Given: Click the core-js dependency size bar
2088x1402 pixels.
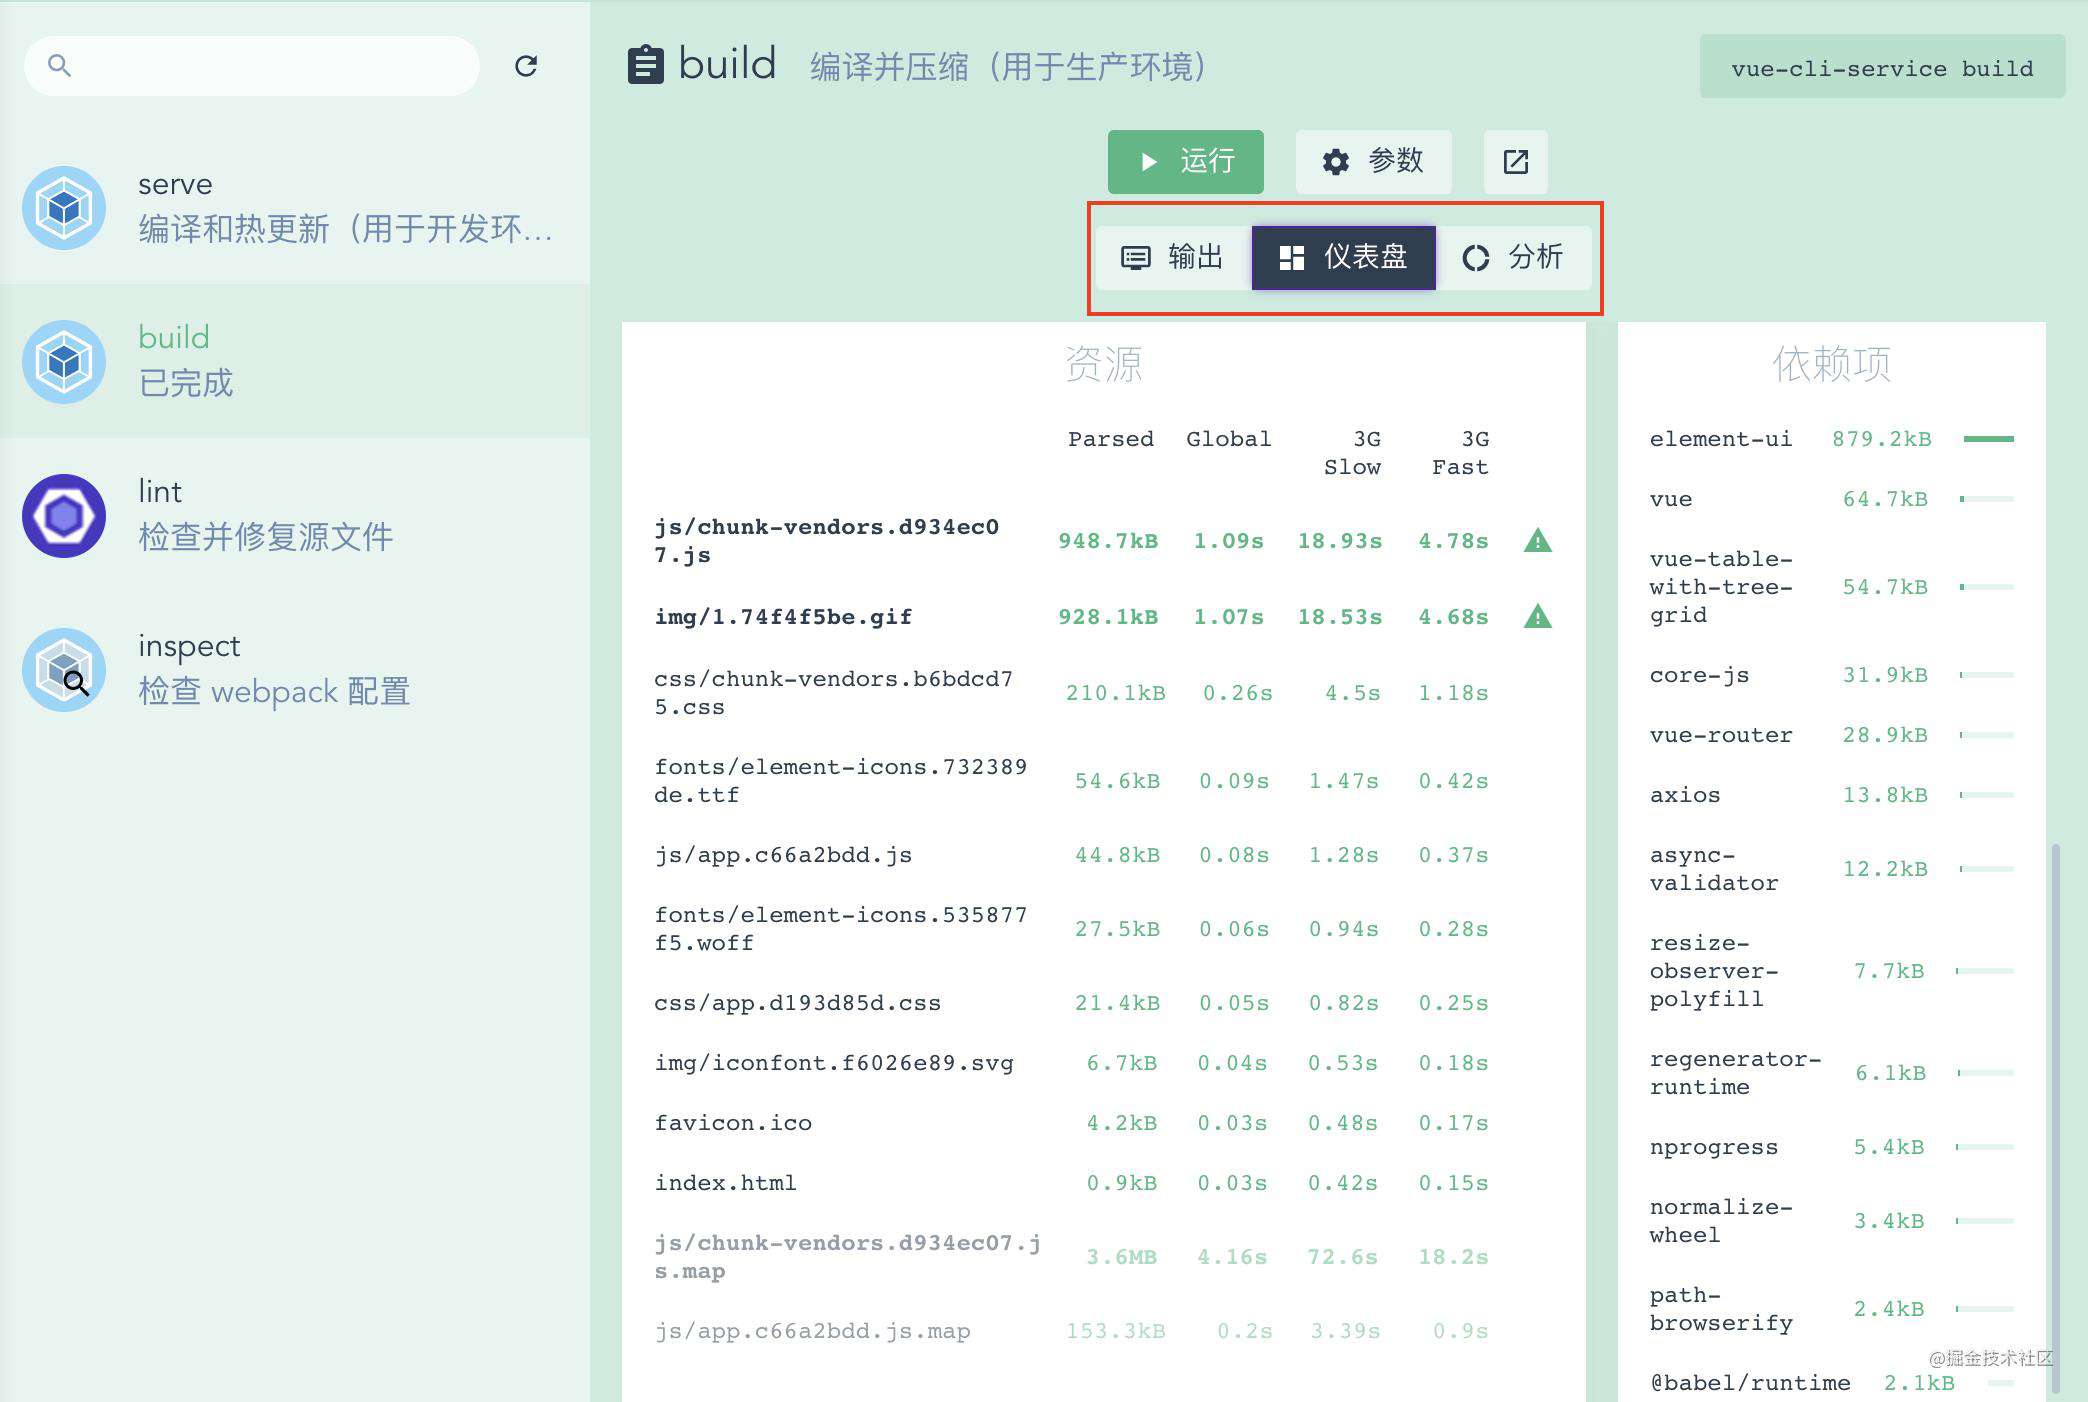Looking at the screenshot, I should click(x=1986, y=675).
